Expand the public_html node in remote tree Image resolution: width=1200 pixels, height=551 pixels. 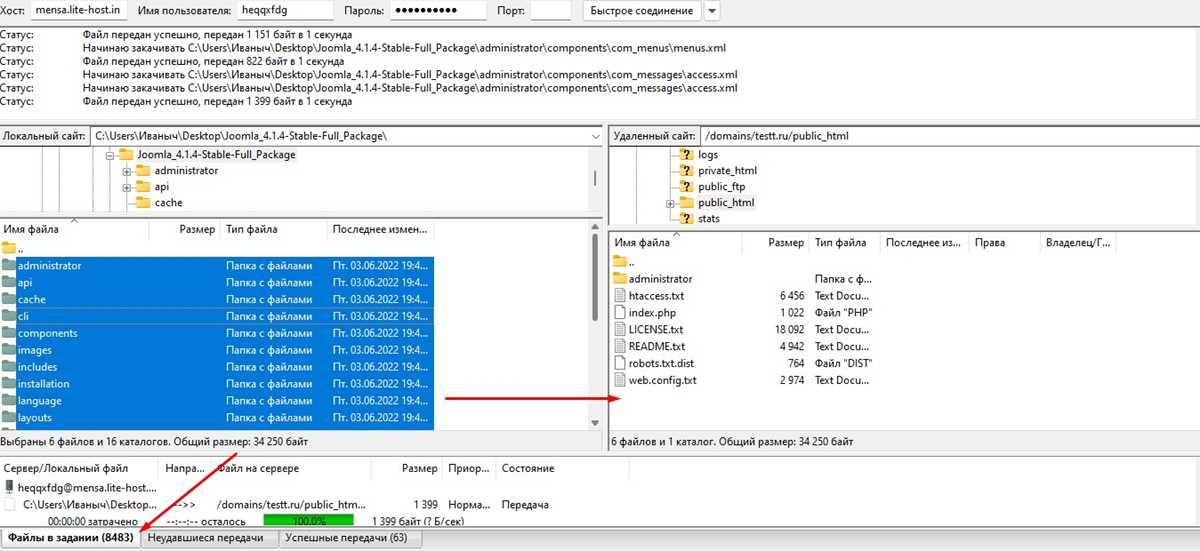click(671, 203)
